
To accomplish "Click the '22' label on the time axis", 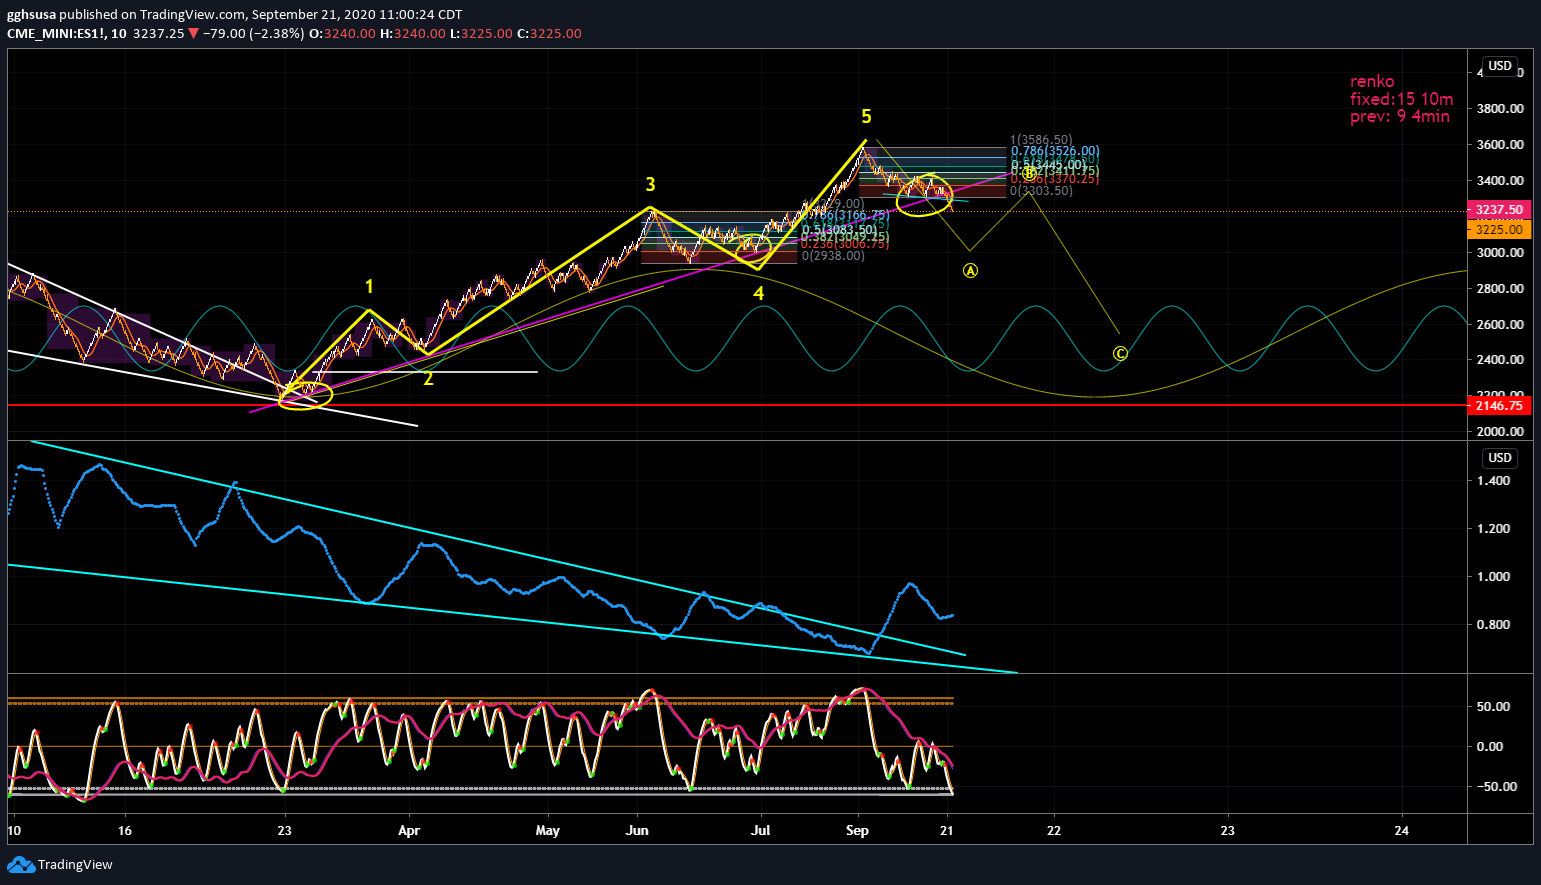I will (1054, 830).
